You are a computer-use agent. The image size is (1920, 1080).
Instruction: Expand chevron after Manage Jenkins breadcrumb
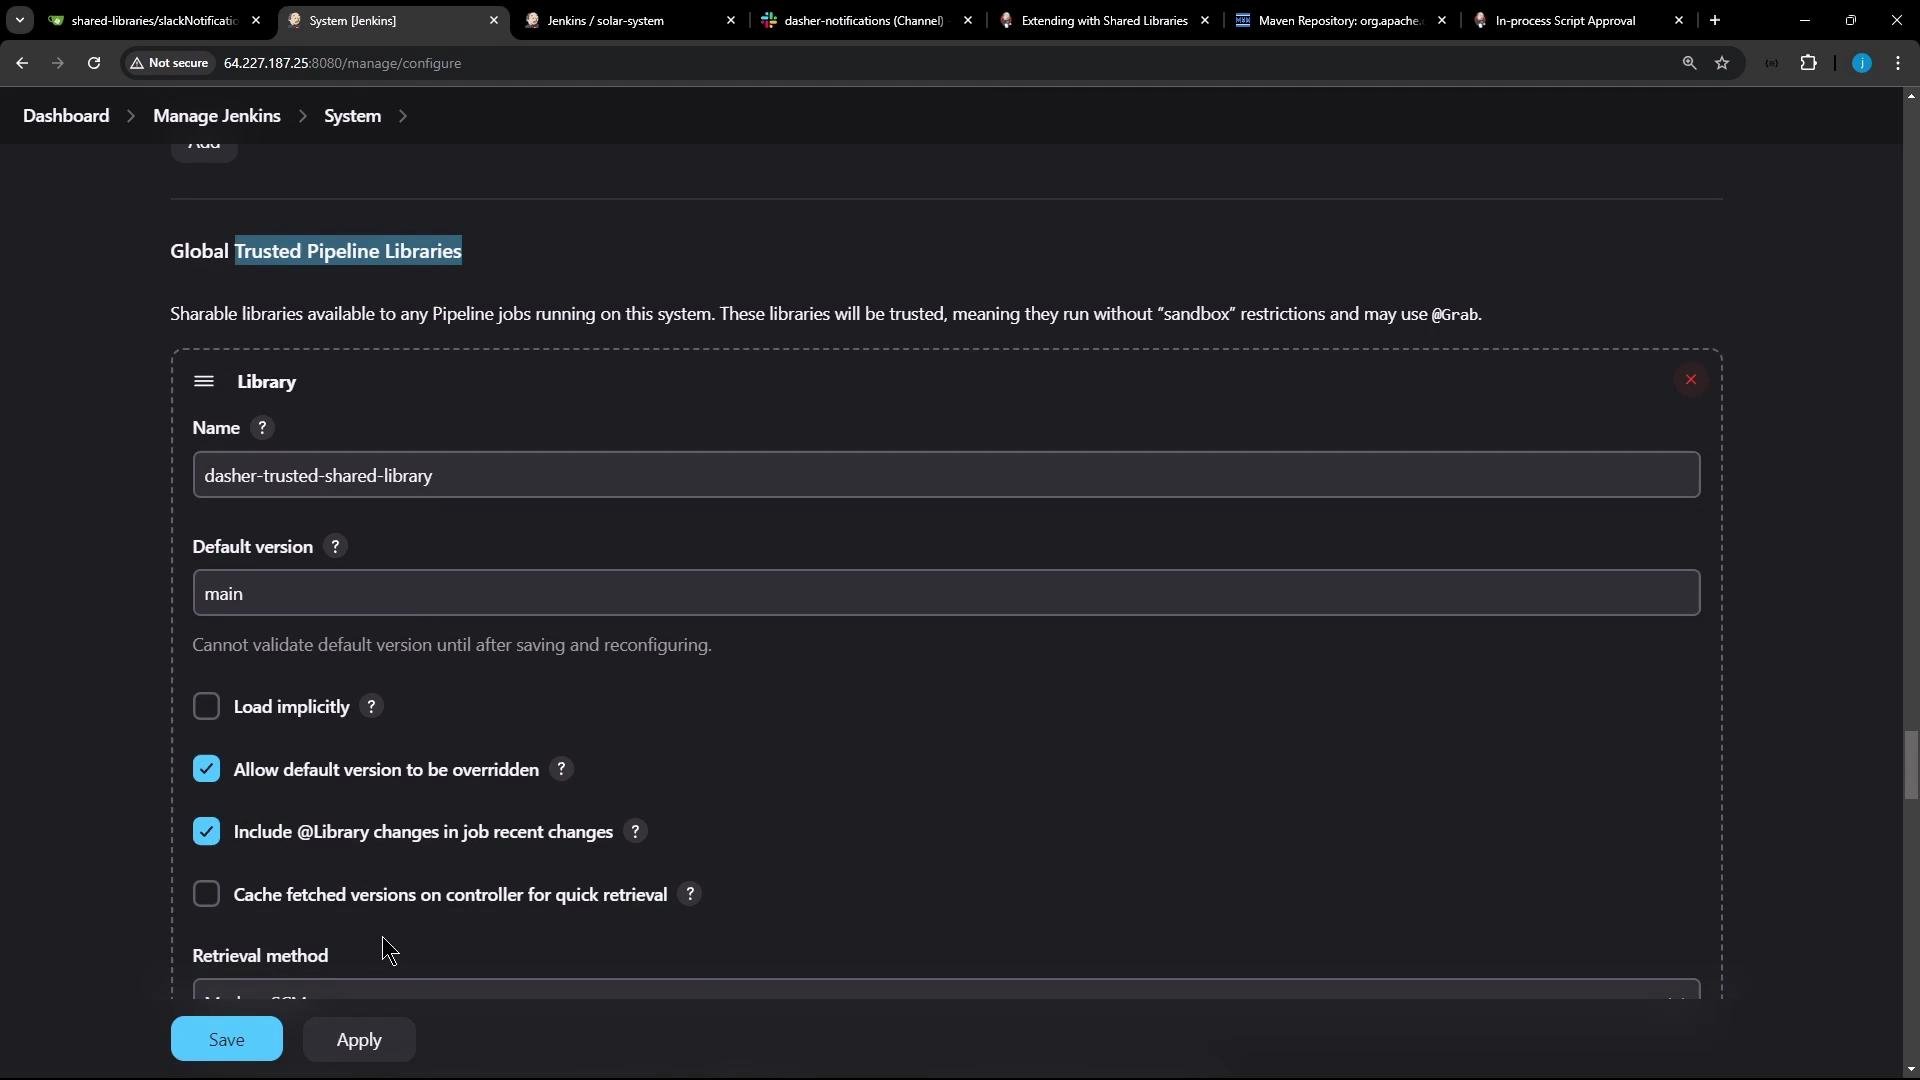pyautogui.click(x=302, y=116)
